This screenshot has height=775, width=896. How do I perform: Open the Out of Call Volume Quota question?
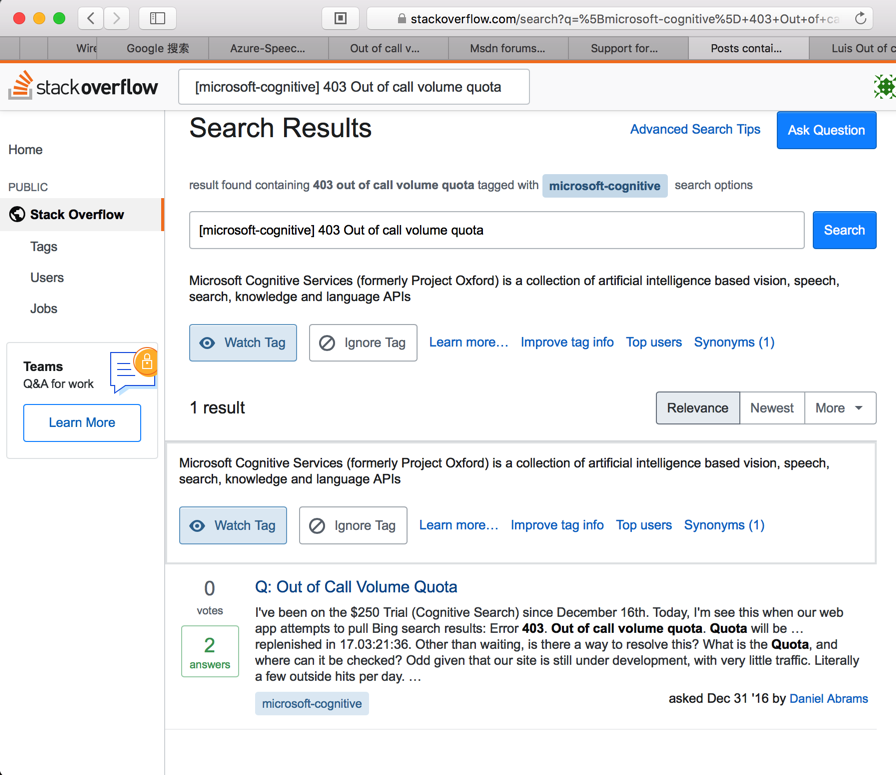click(356, 587)
